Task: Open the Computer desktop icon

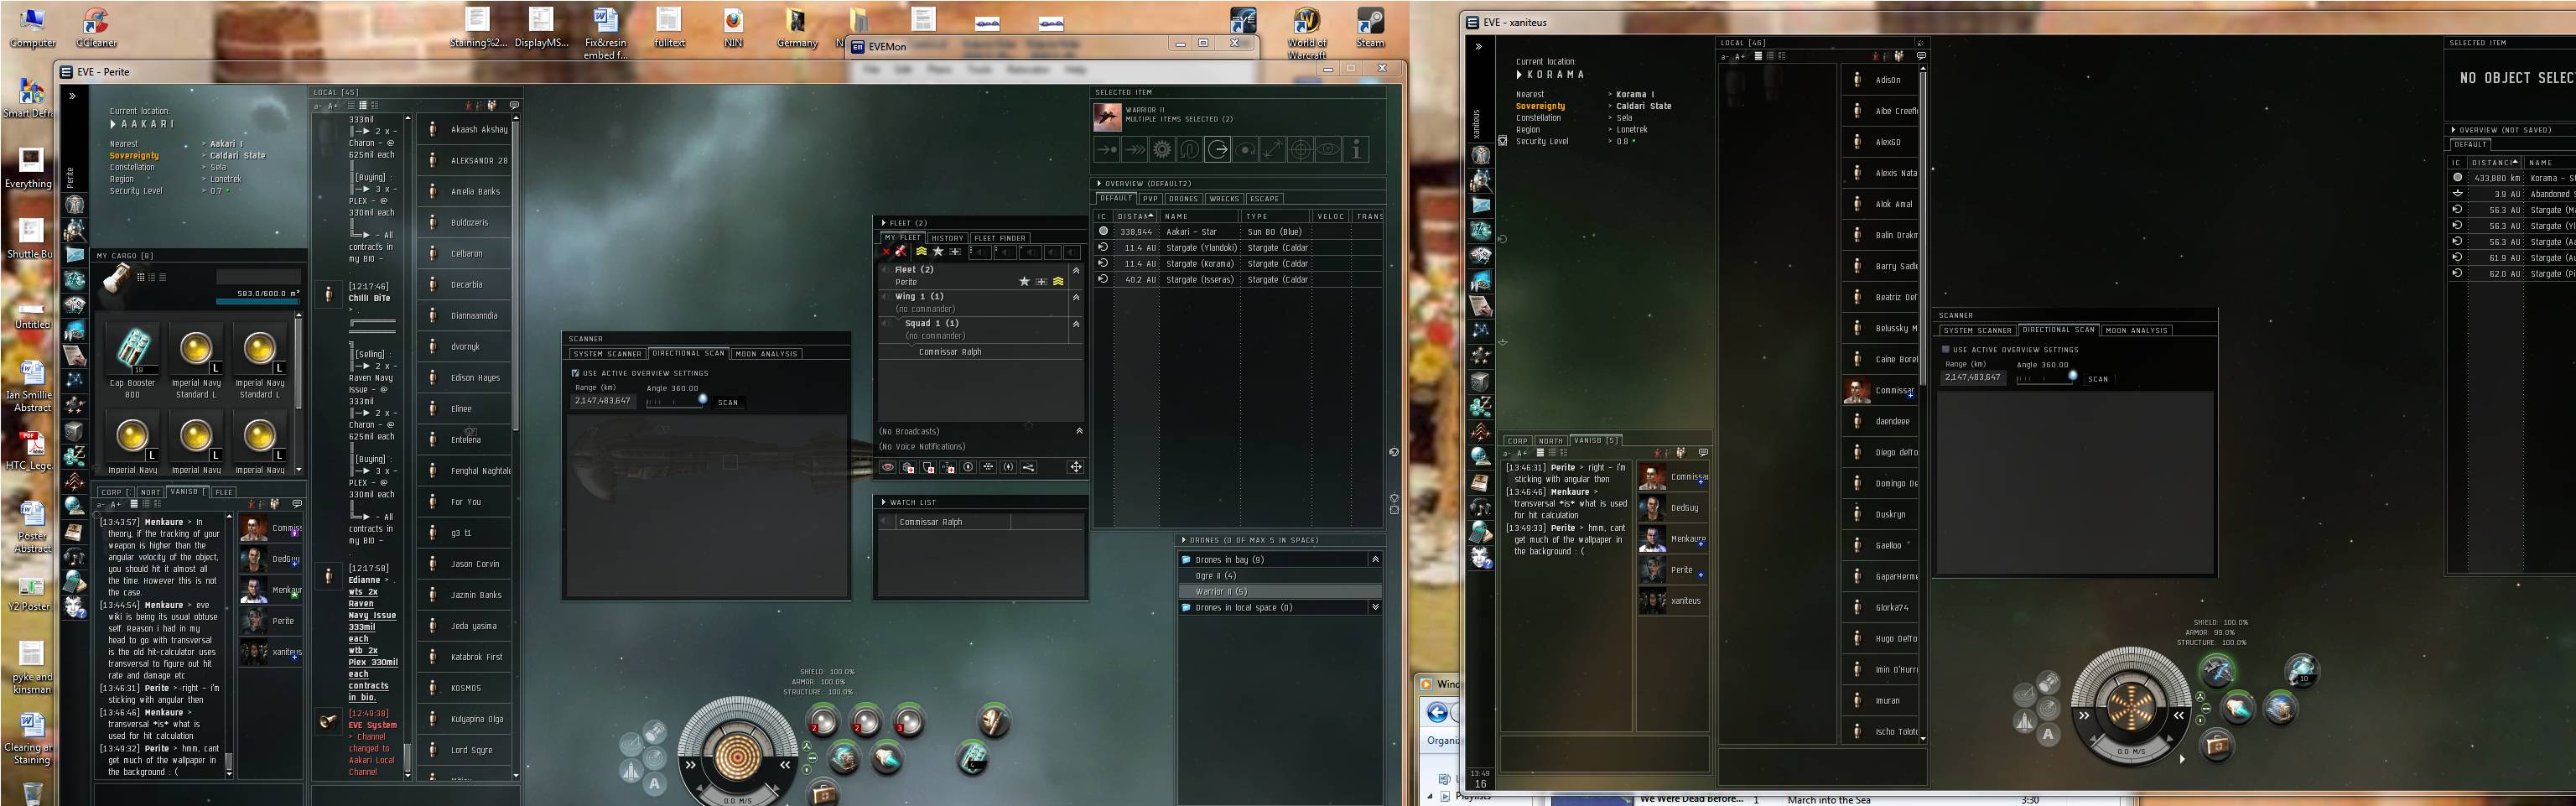Action: click(x=32, y=27)
